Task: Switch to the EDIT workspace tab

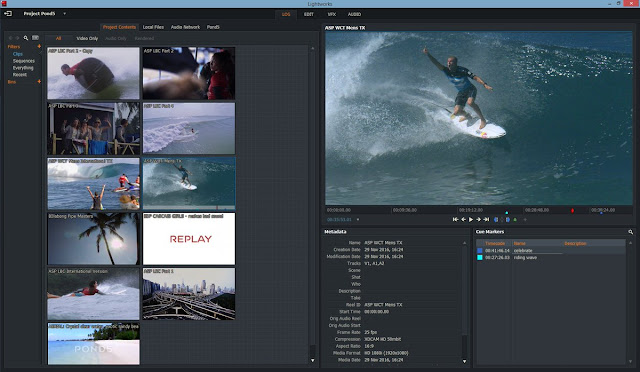Action: [x=309, y=14]
